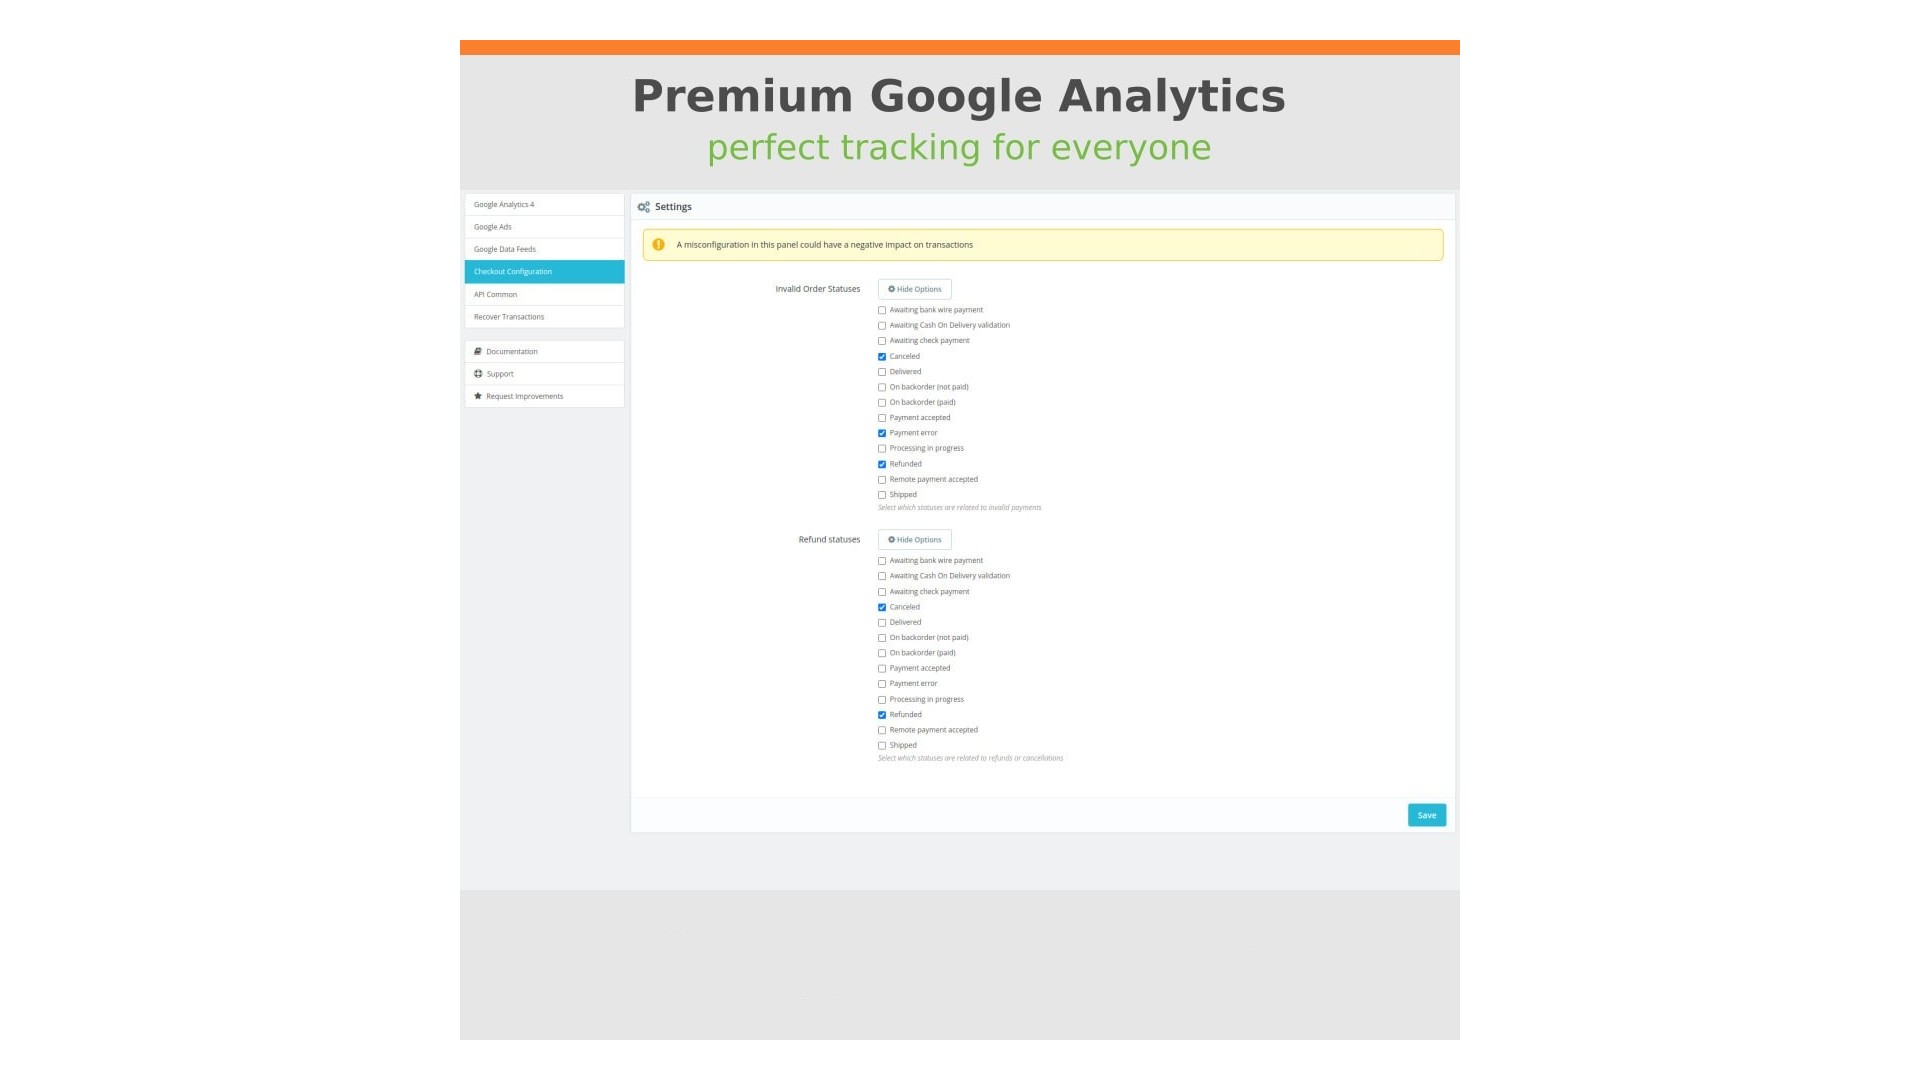Uncheck Refunded in Refund statuses list
The width and height of the screenshot is (1920, 1080).
tap(882, 715)
